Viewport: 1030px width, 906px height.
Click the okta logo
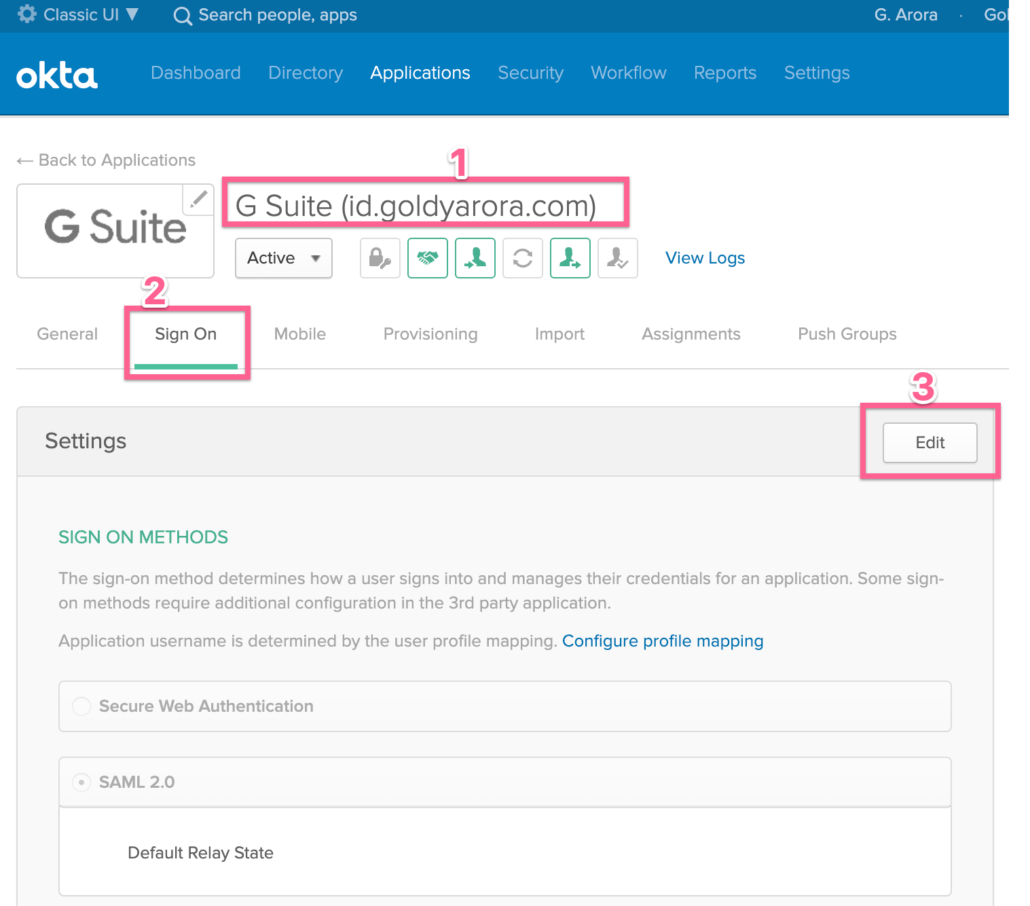[57, 76]
